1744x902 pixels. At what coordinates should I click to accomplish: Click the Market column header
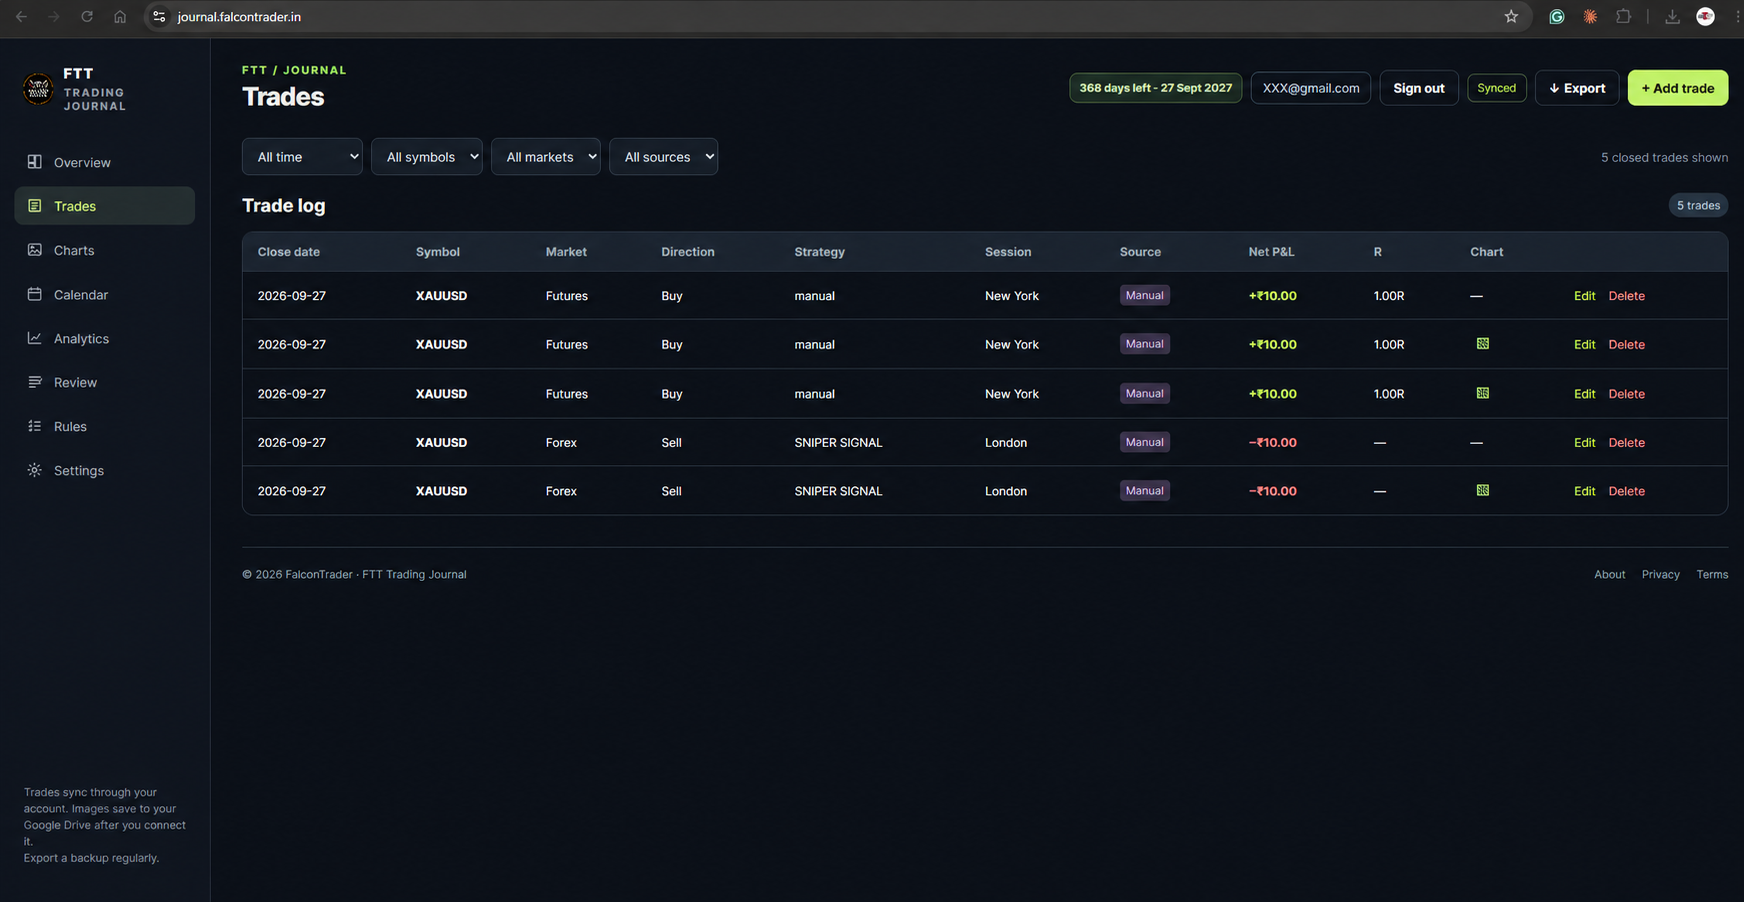[566, 252]
